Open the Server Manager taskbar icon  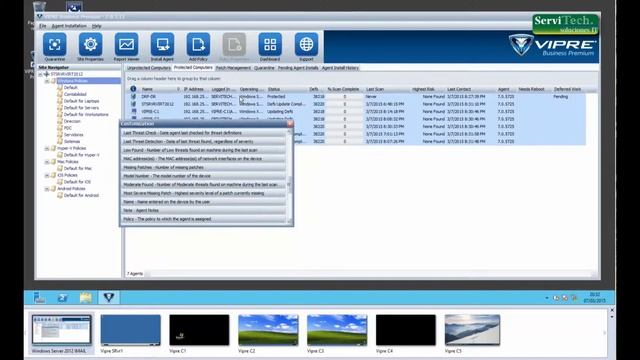(39, 298)
